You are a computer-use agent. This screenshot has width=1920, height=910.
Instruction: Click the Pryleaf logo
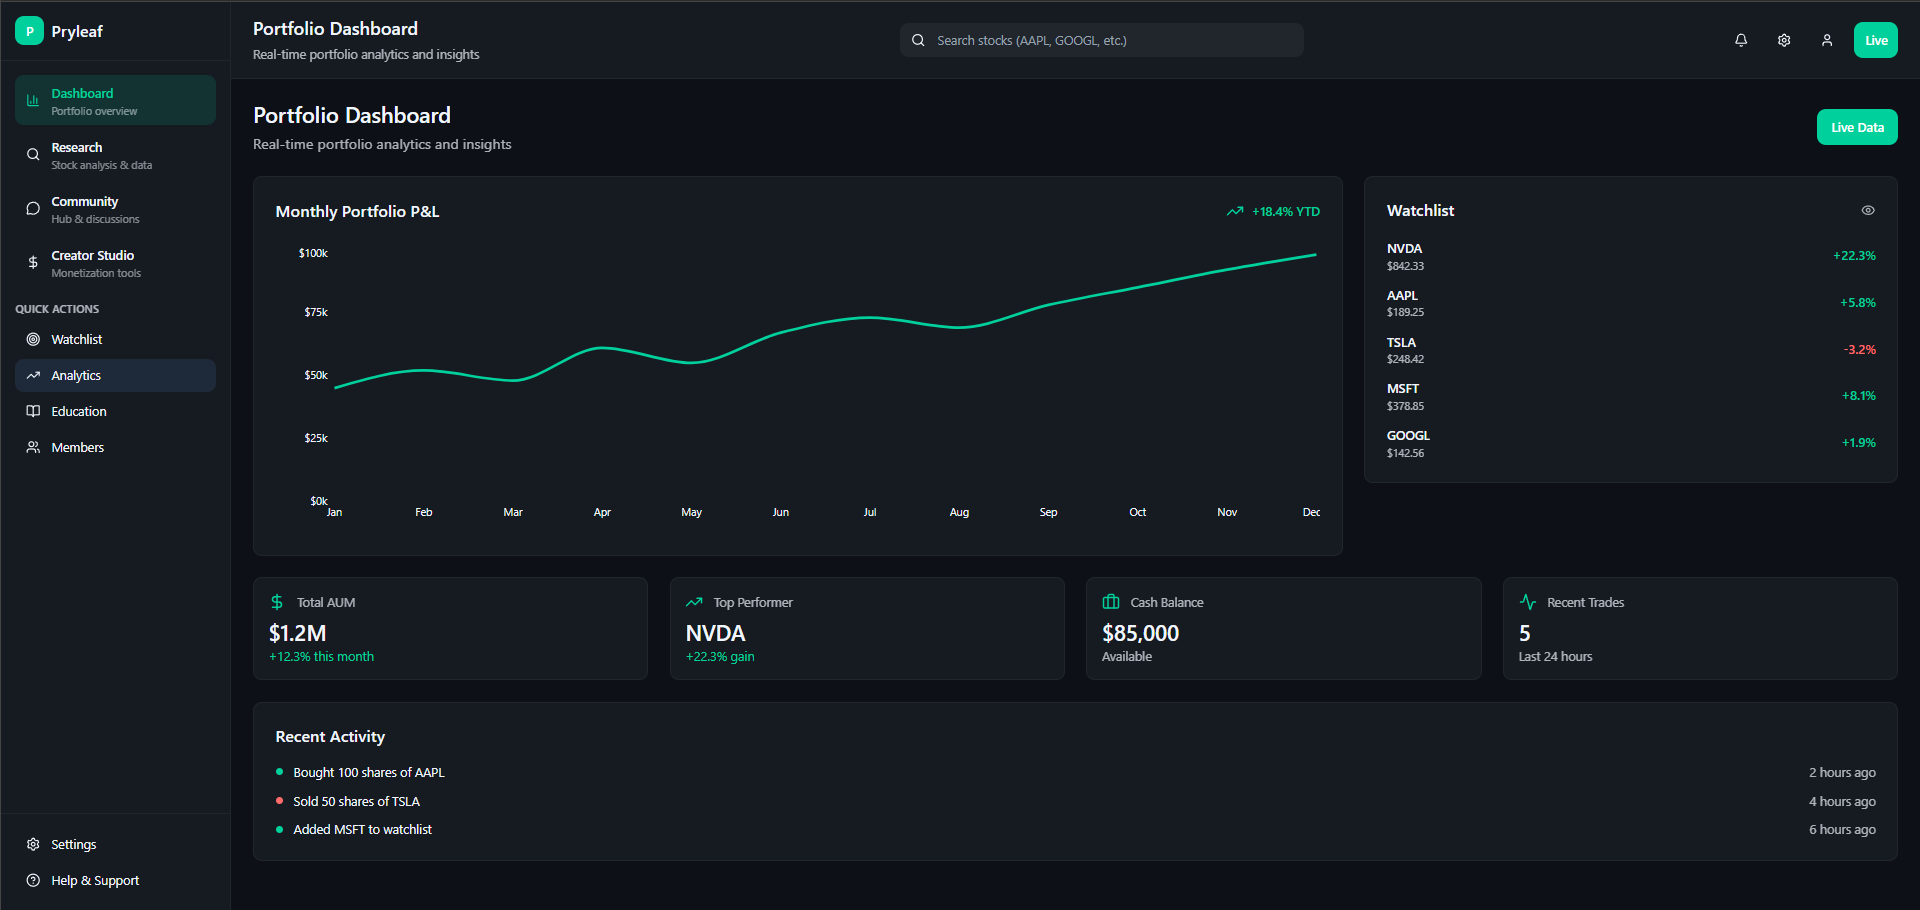tap(60, 31)
